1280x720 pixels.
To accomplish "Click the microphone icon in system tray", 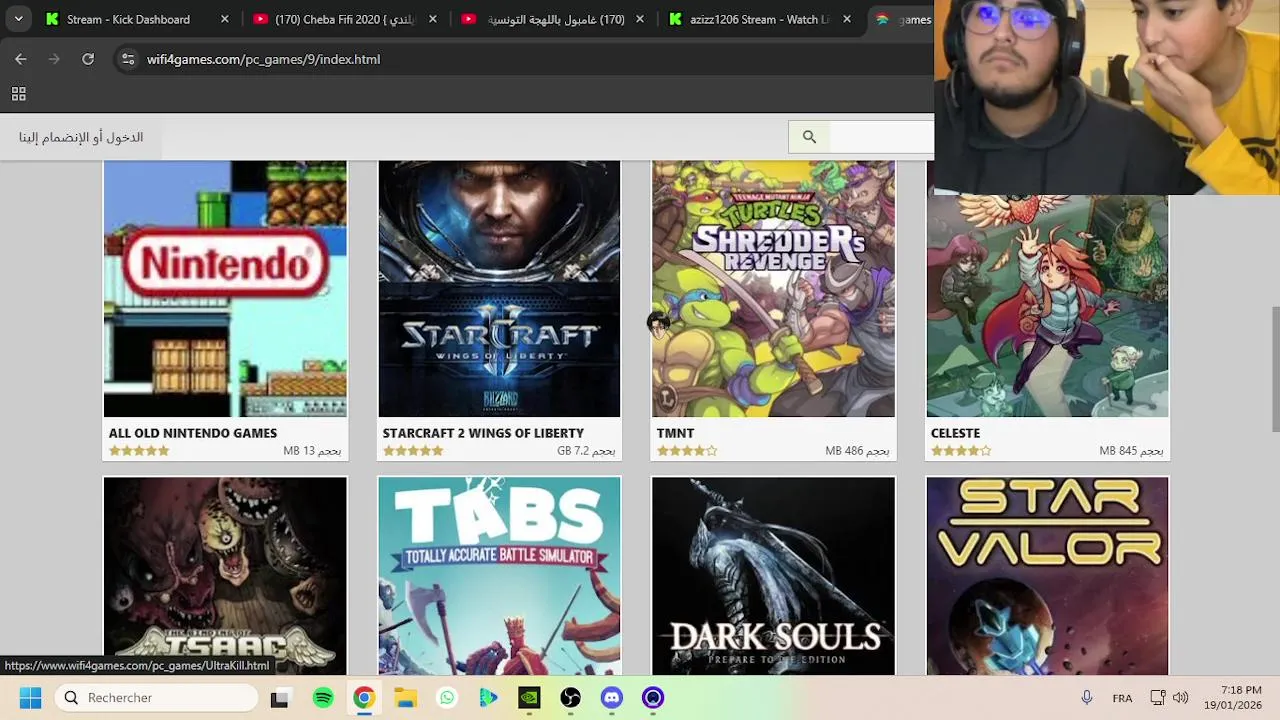I will tap(1087, 698).
